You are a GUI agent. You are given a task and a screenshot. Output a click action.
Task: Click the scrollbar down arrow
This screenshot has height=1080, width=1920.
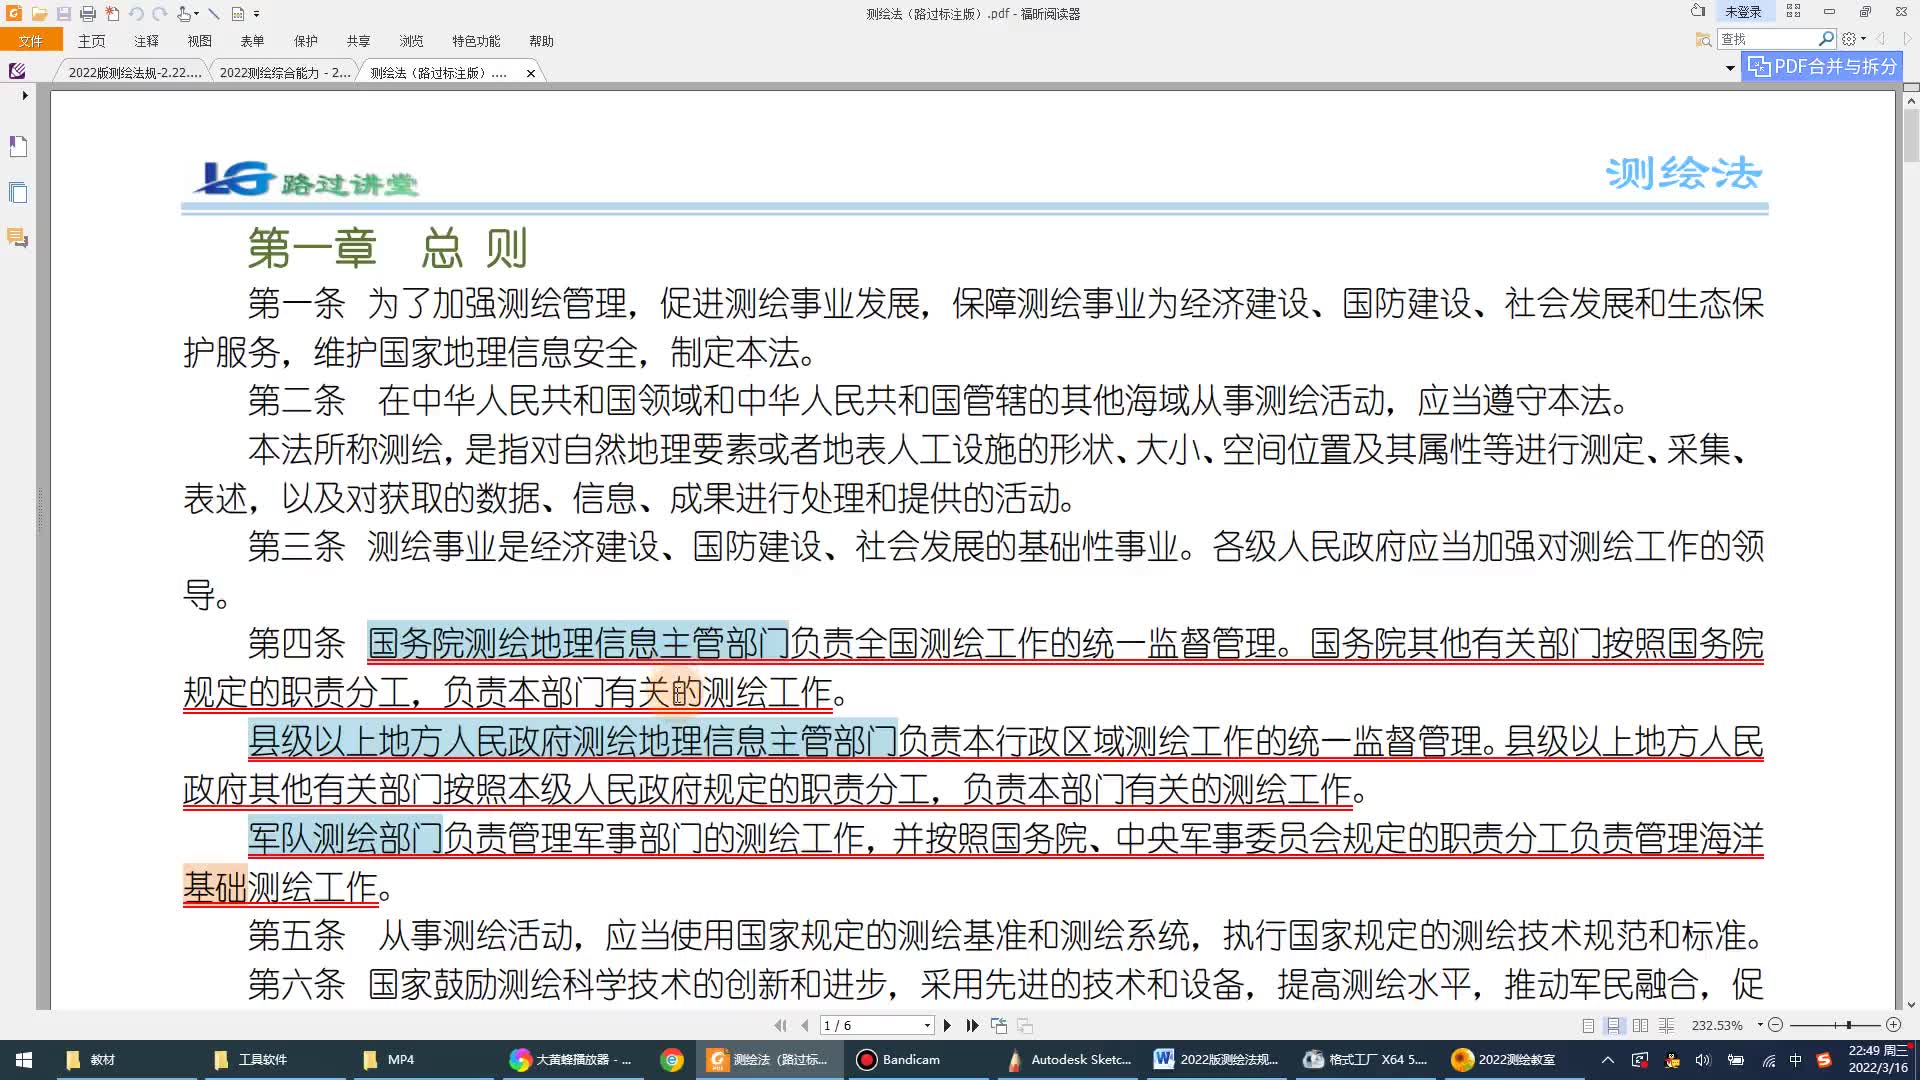1910,1003
